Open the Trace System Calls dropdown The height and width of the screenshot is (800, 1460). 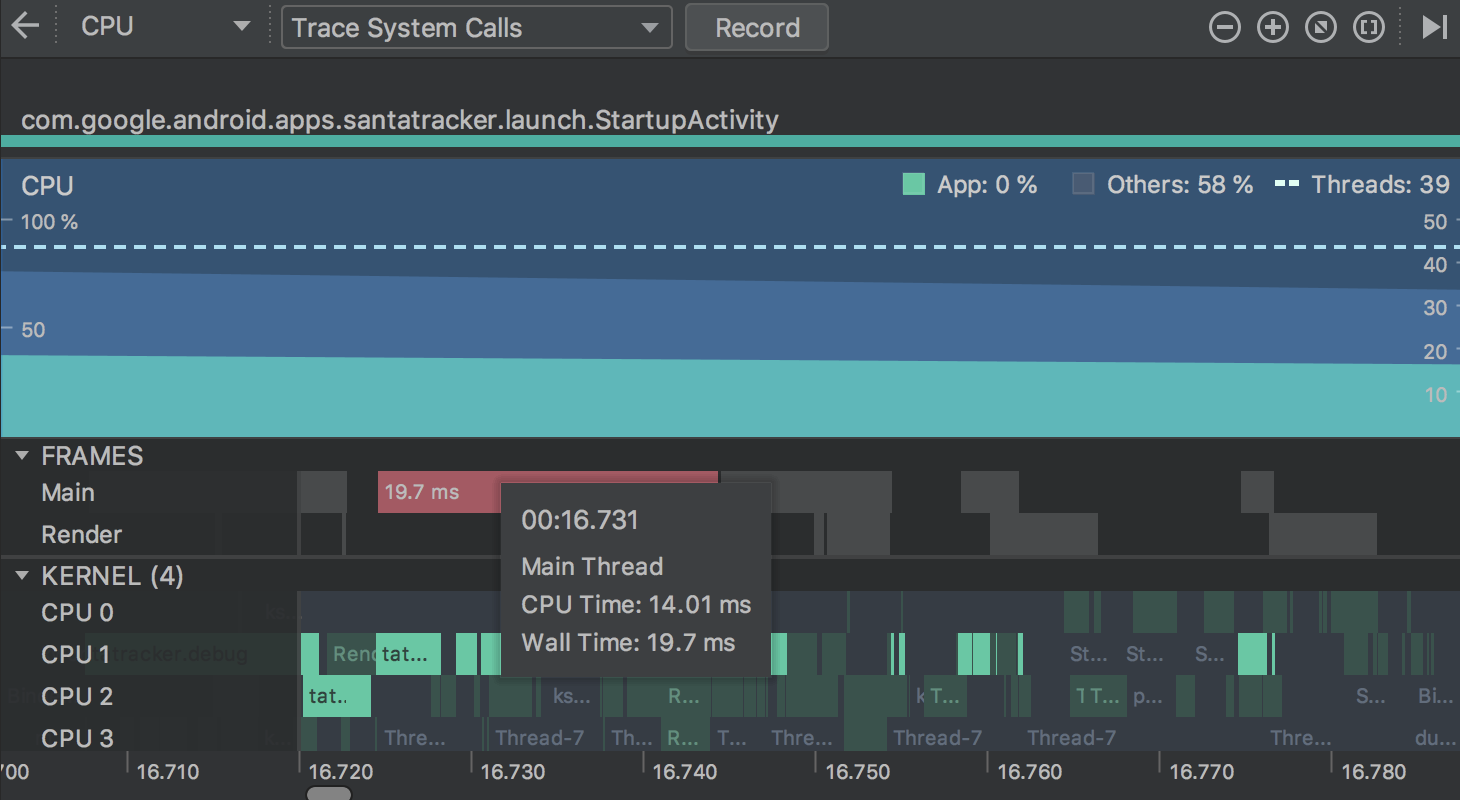[x=476, y=28]
